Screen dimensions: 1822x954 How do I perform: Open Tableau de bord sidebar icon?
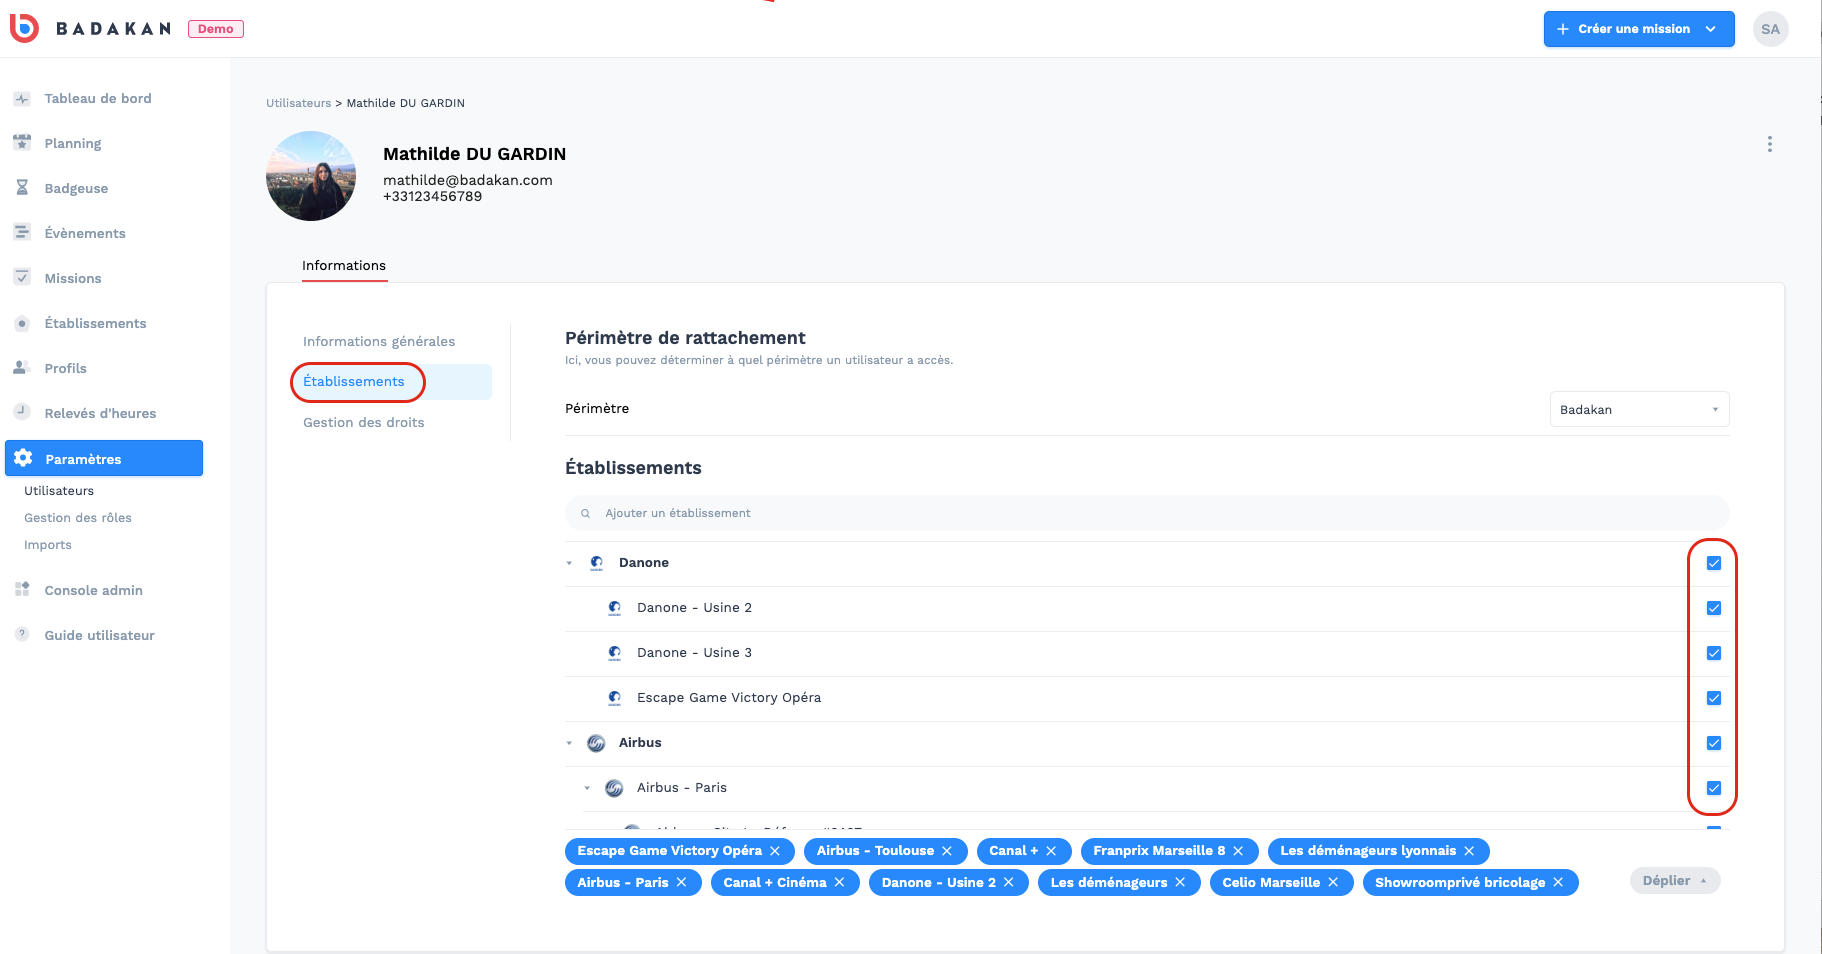pos(22,98)
